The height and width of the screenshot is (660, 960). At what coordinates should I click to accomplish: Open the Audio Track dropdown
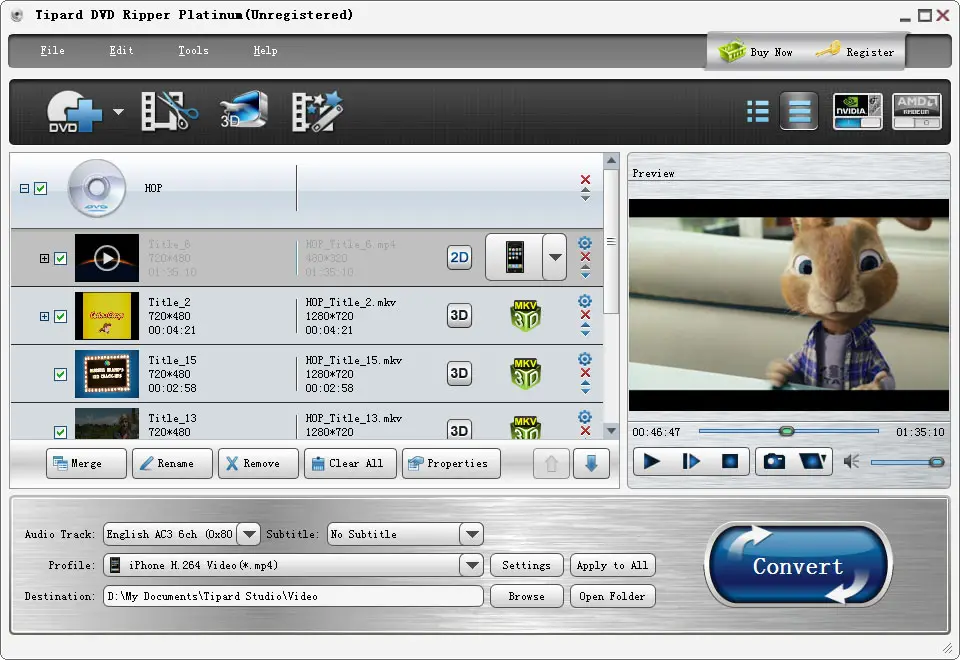249,534
